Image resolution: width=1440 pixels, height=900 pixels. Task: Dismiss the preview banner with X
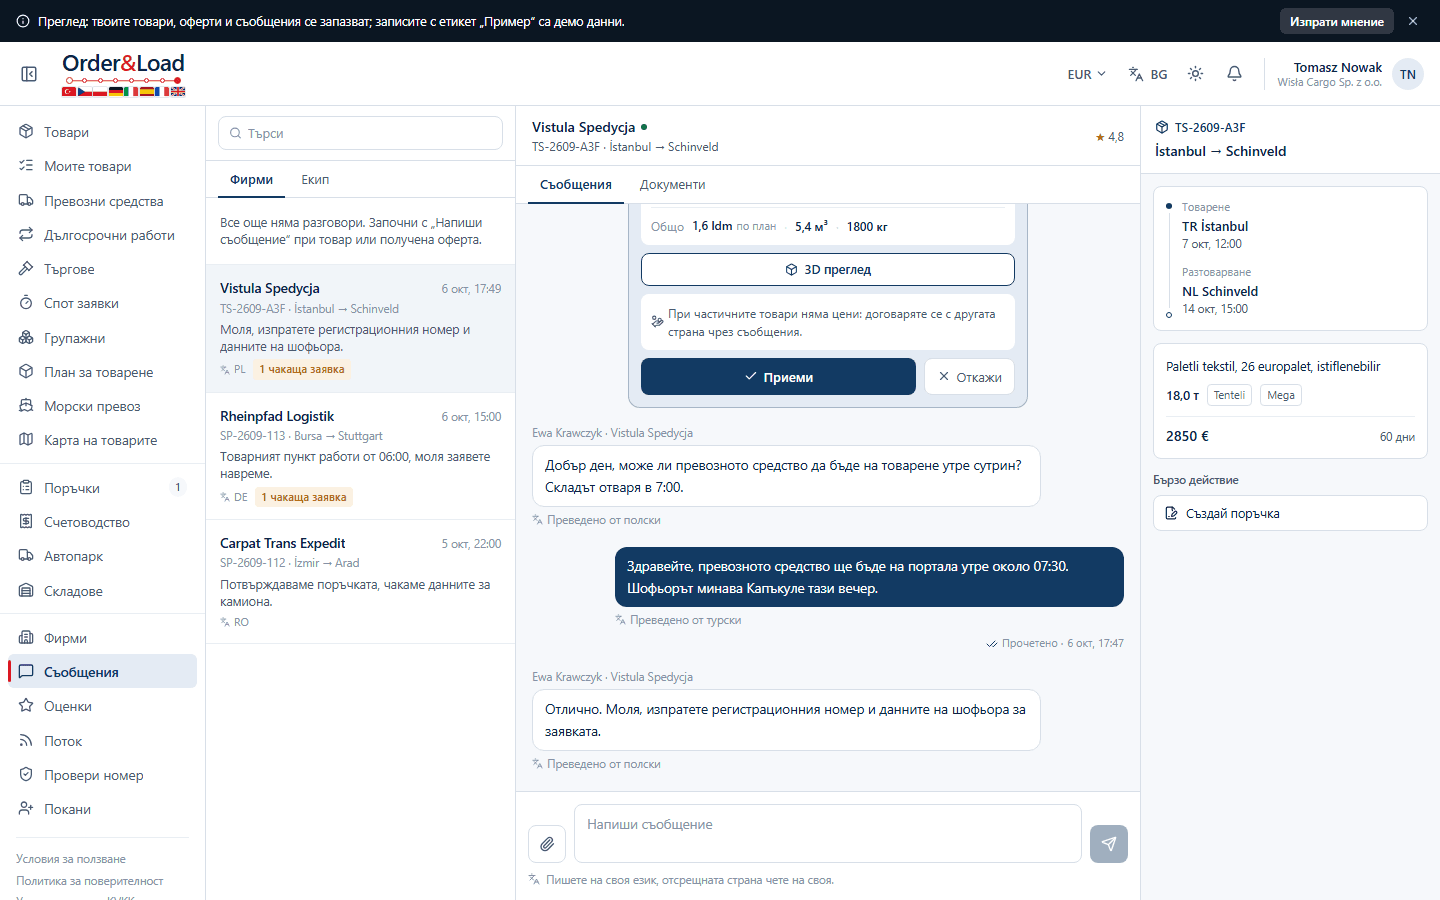[1413, 21]
